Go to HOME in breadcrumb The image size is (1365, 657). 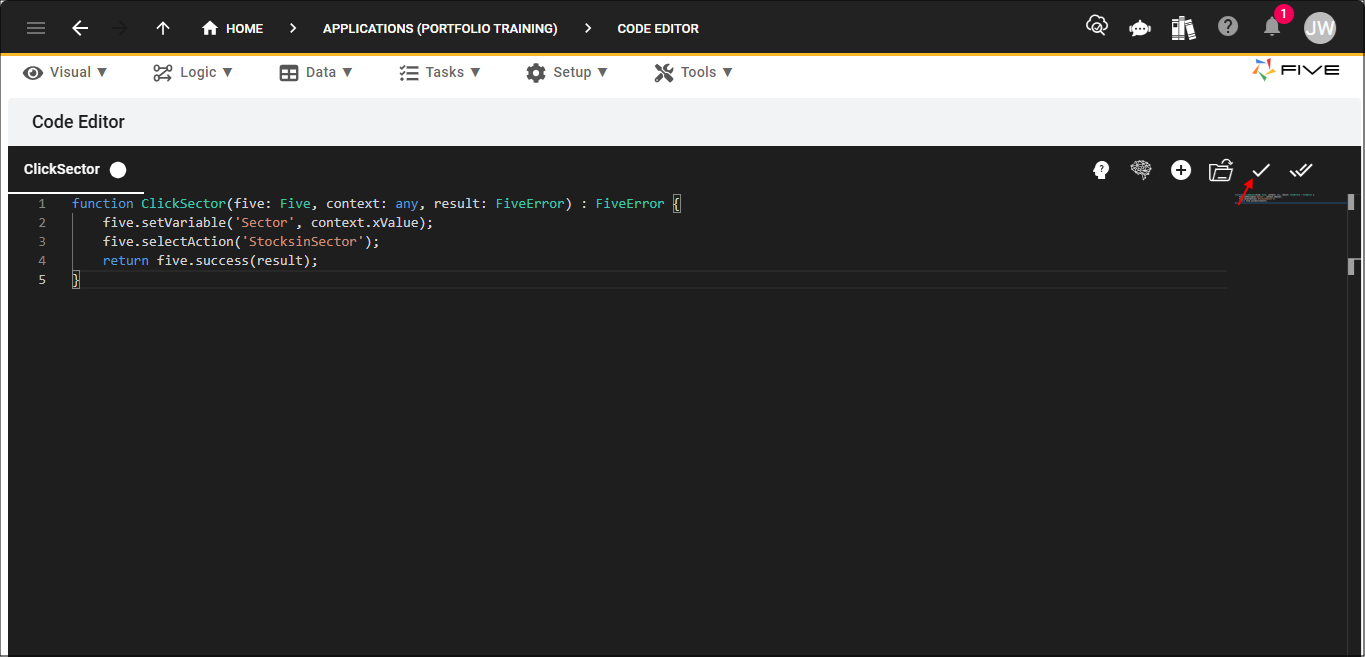[233, 28]
